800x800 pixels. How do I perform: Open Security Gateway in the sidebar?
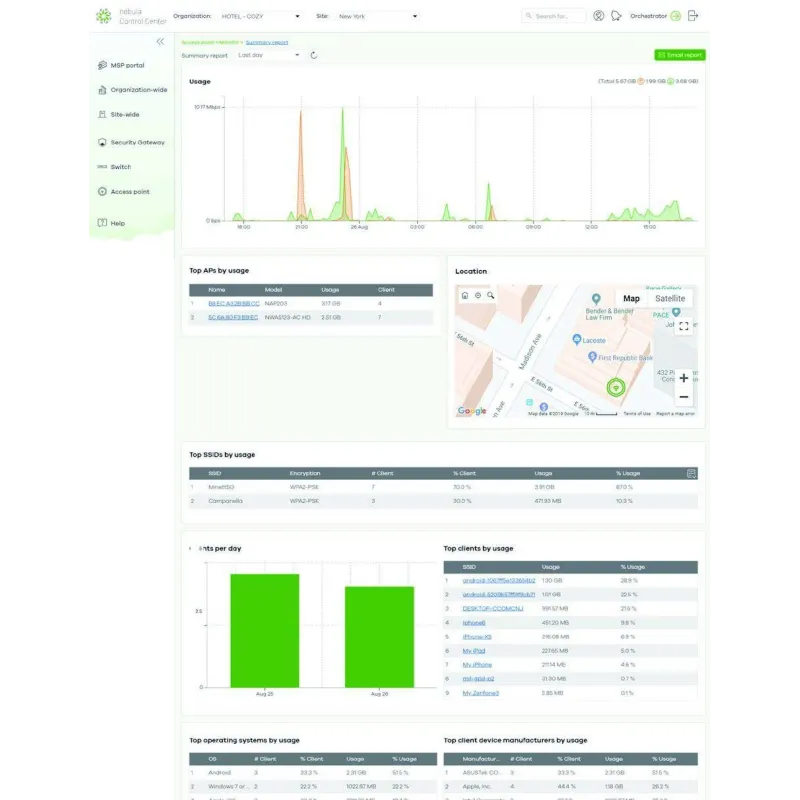(x=137, y=142)
